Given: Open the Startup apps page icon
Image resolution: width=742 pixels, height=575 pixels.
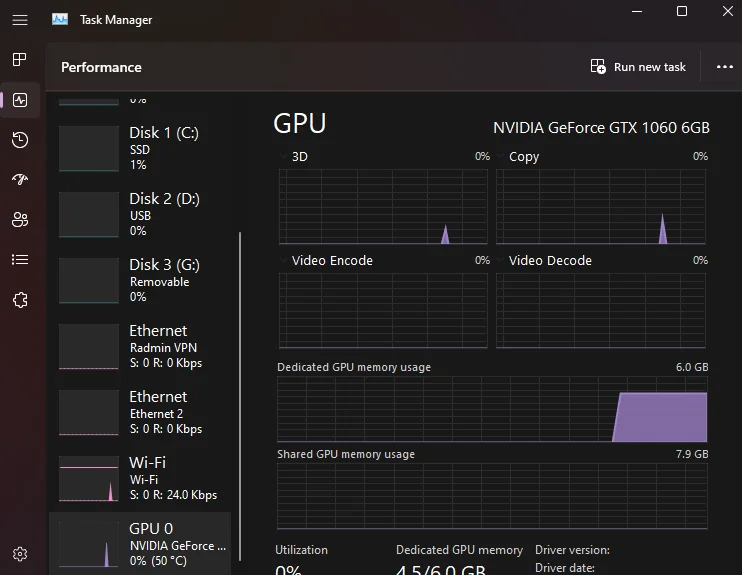Looking at the screenshot, I should click(x=20, y=179).
